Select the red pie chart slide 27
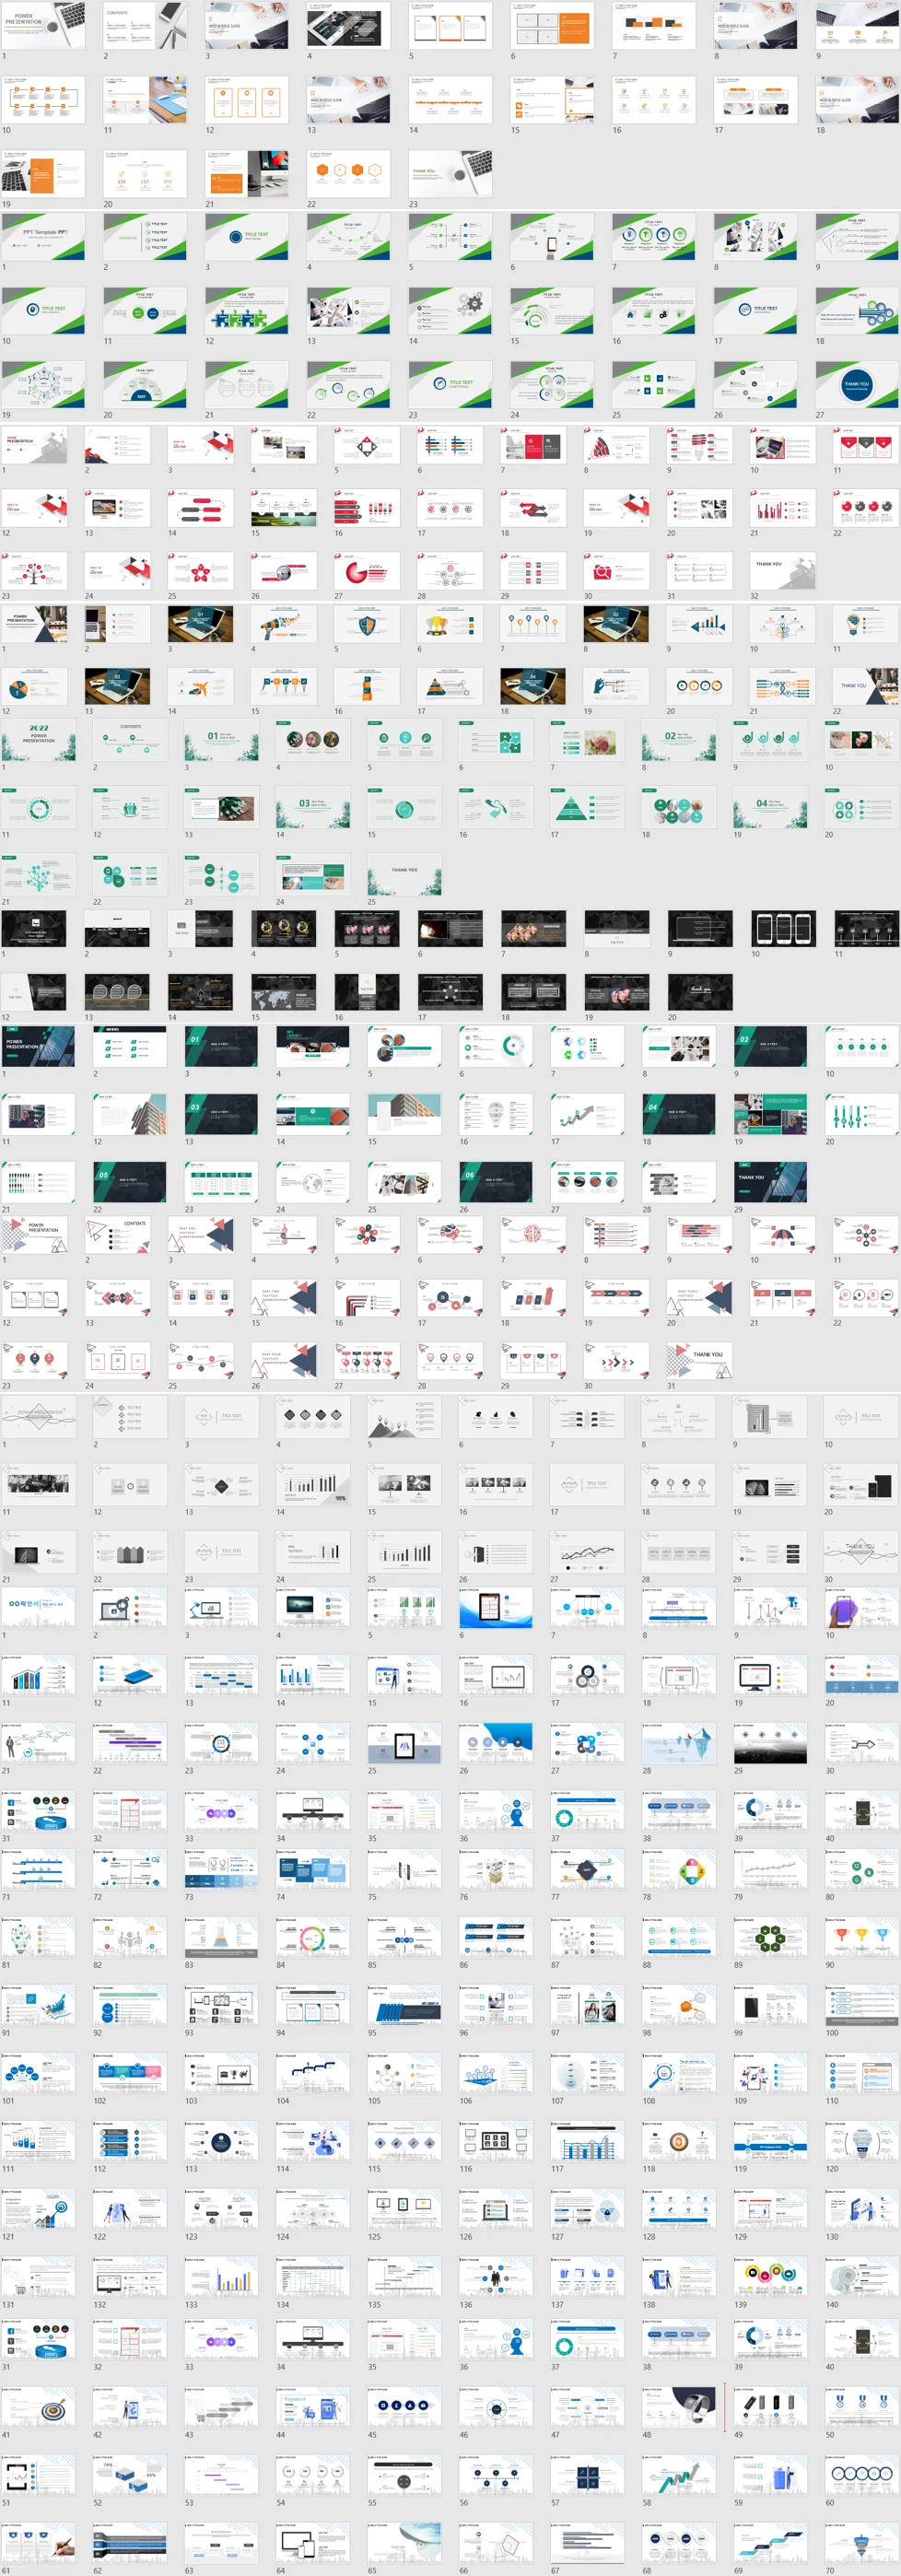The width and height of the screenshot is (901, 2576). pos(367,571)
